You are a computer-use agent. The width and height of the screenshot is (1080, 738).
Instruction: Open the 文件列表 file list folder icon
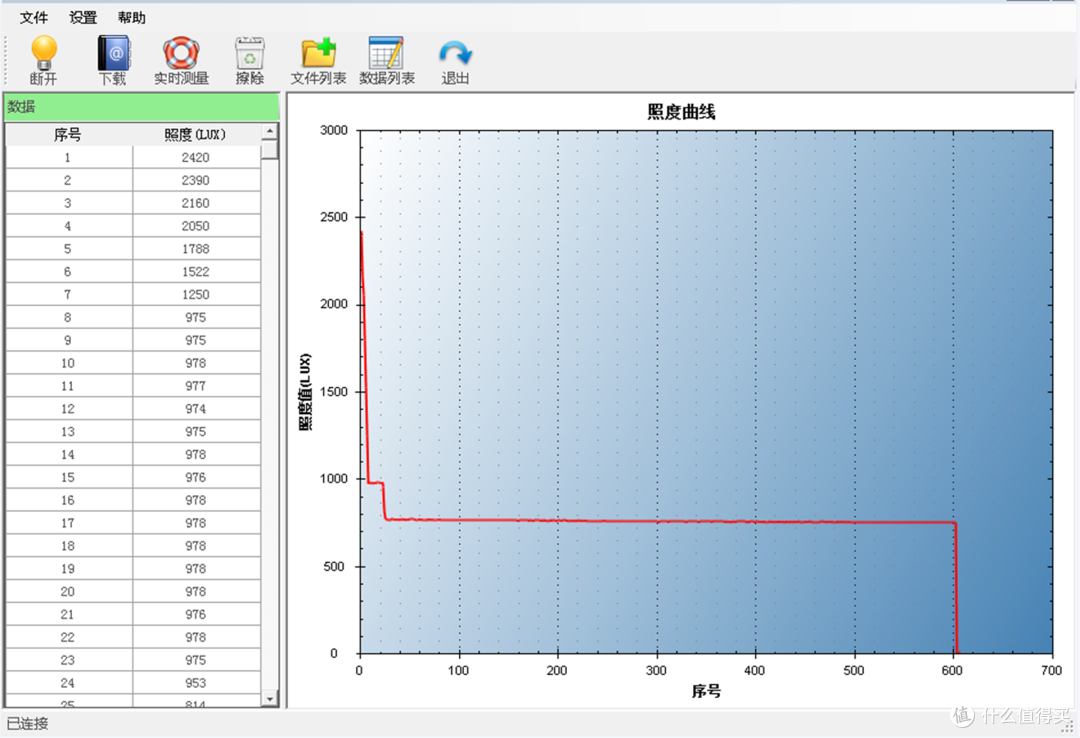tap(318, 60)
